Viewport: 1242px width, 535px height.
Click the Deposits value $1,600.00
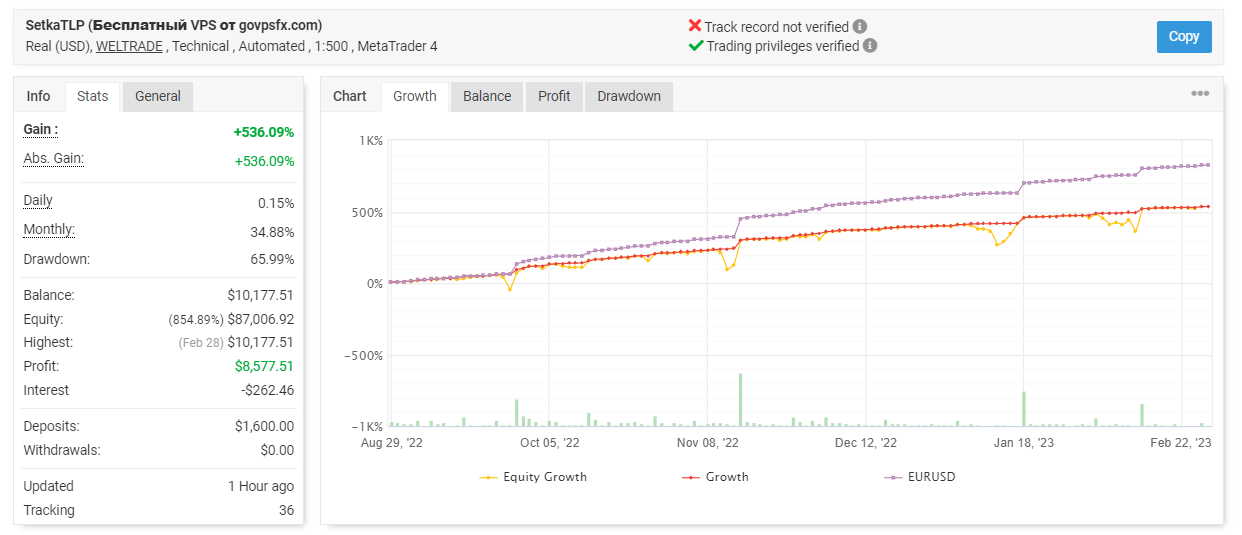click(x=264, y=426)
